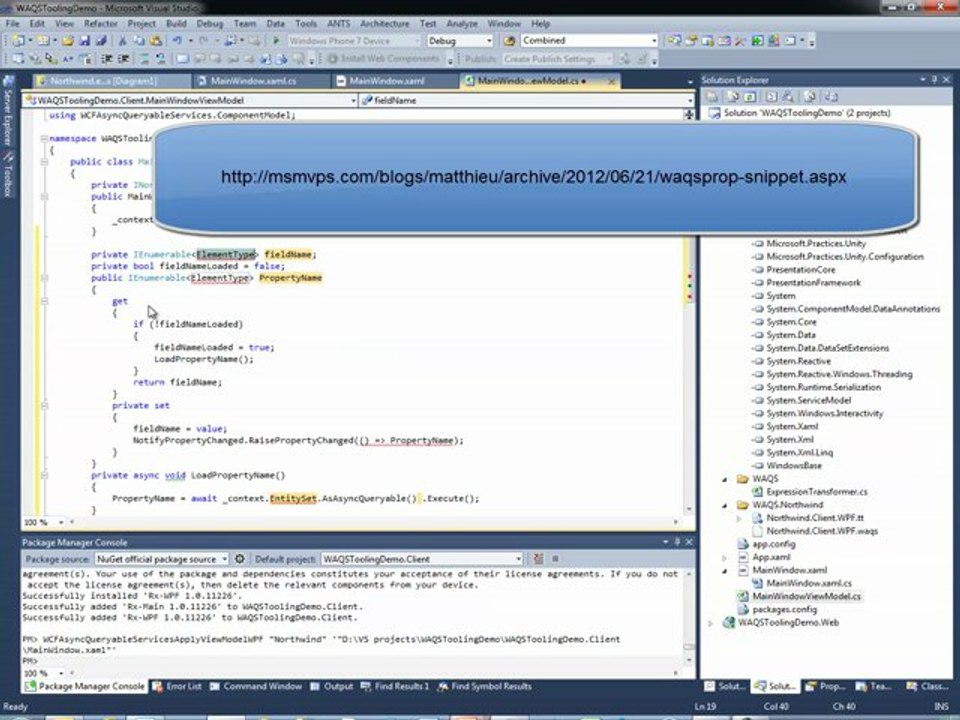
Task: Select ExpressionTransformer.cs in Solution Explorer
Action: pos(816,492)
